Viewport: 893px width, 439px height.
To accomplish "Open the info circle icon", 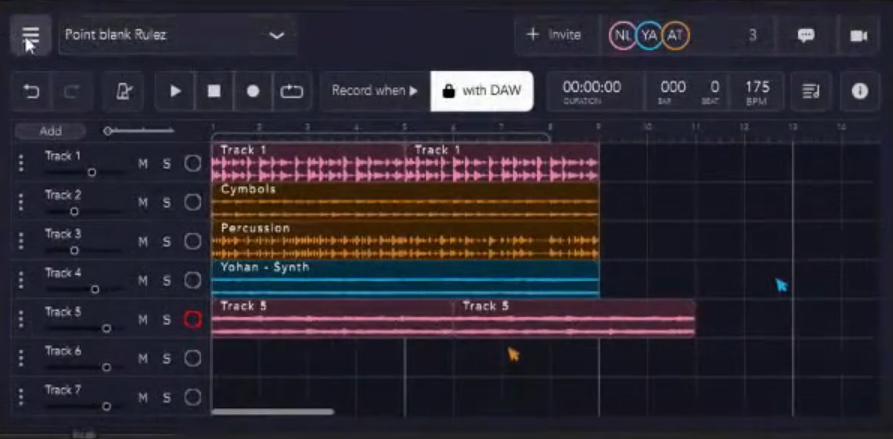I will pyautogui.click(x=859, y=91).
